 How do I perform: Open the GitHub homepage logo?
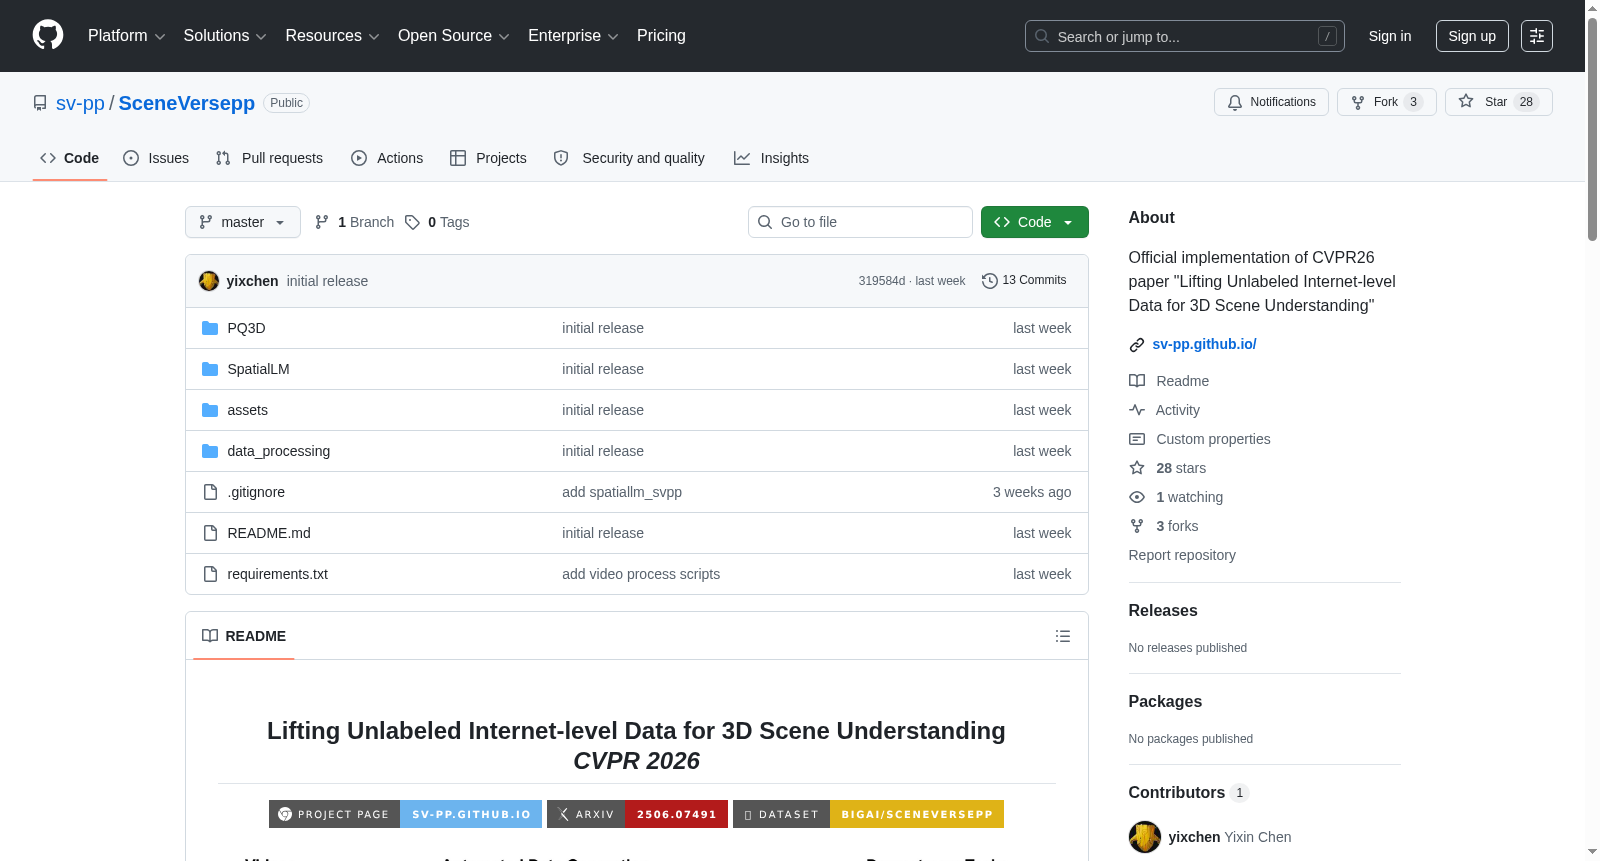[x=48, y=35]
